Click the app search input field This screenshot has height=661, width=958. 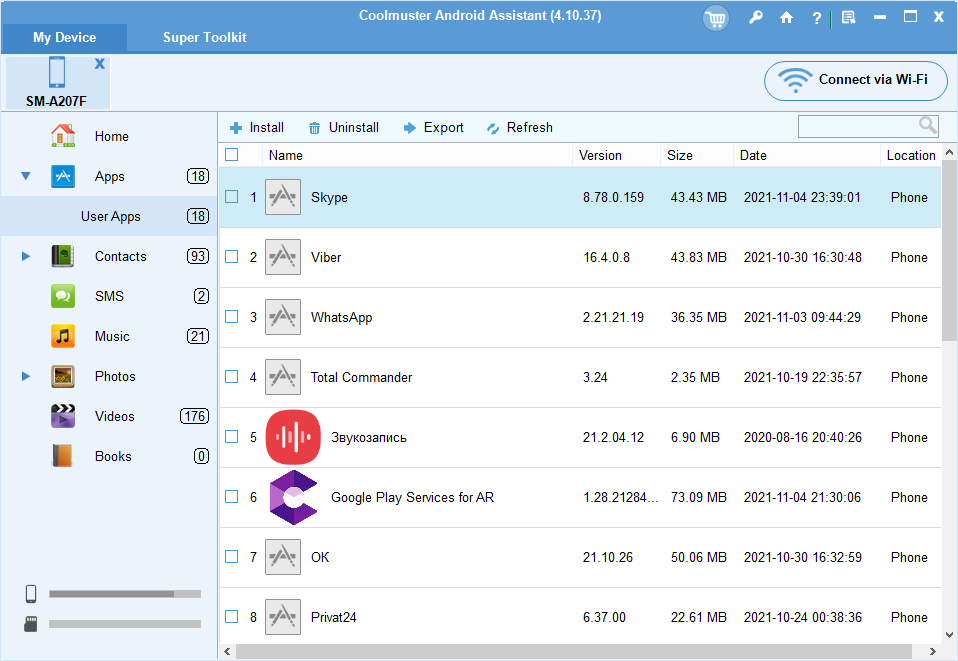[x=858, y=126]
